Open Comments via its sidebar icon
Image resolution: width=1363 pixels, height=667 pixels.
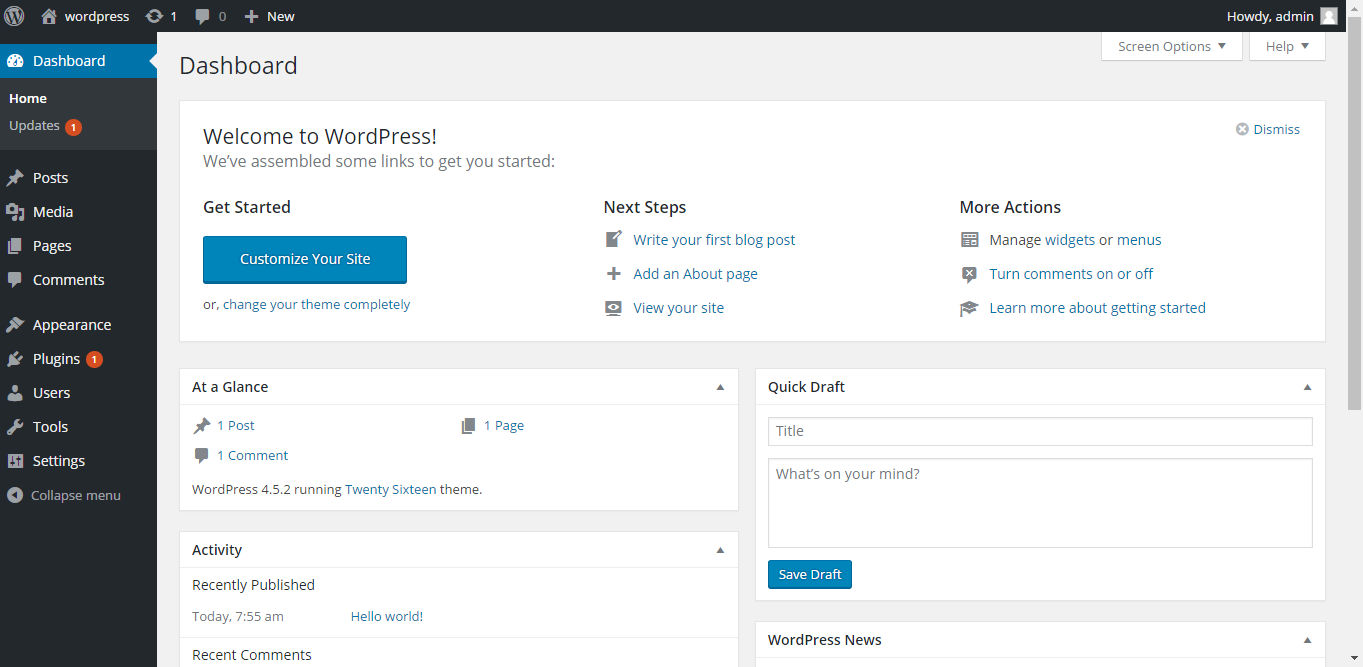(16, 280)
